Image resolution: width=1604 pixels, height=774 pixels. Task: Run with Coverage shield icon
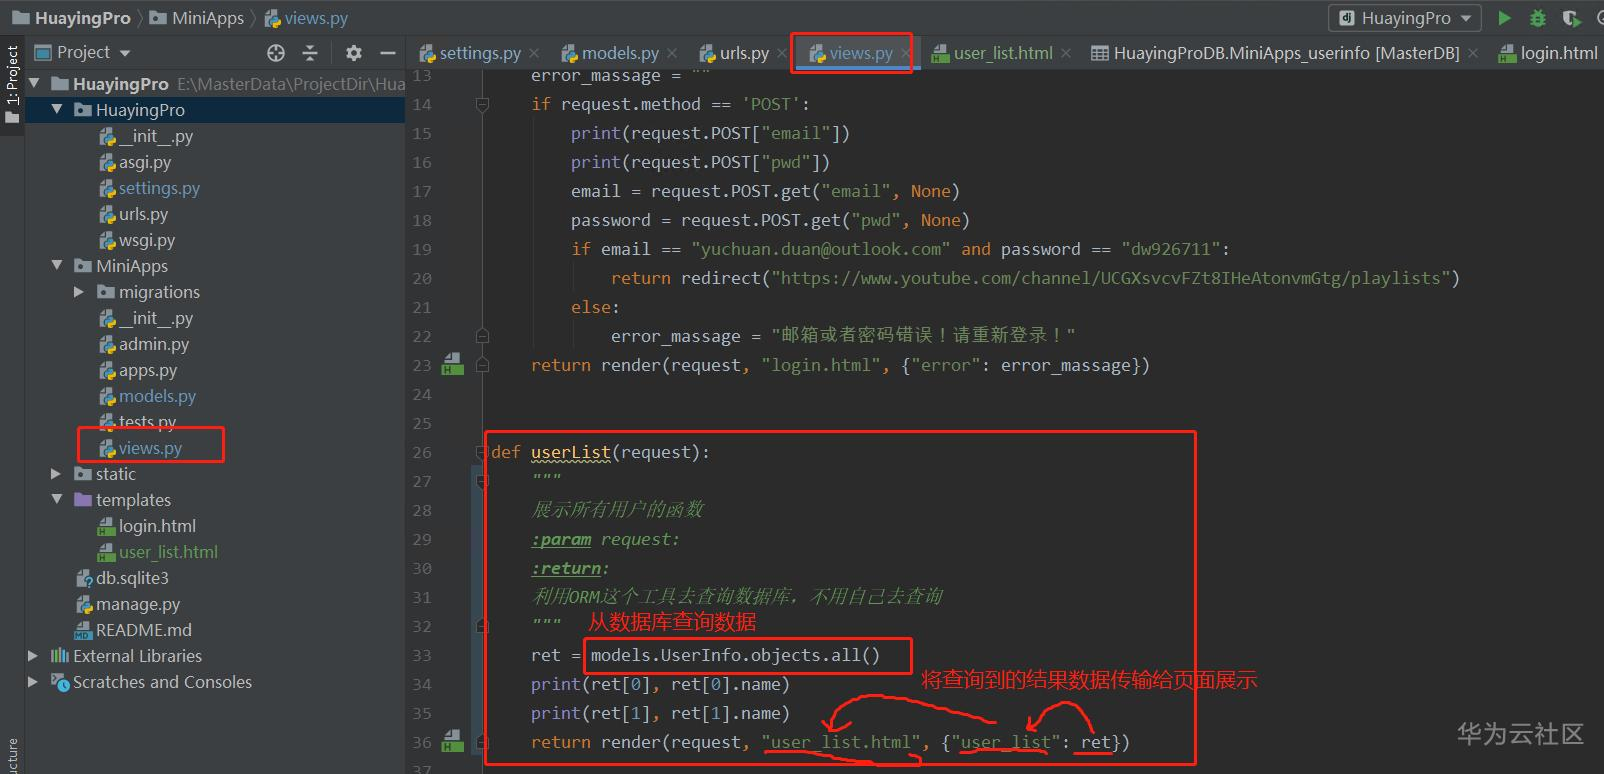coord(1571,18)
